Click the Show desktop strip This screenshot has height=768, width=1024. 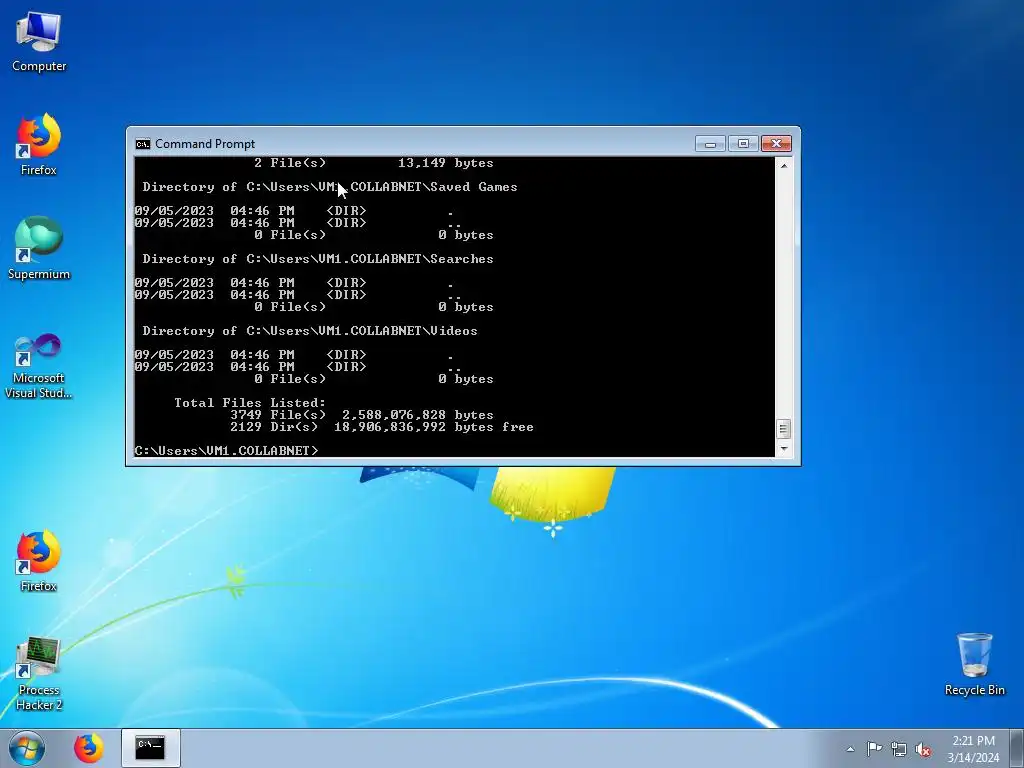[x=1017, y=748]
